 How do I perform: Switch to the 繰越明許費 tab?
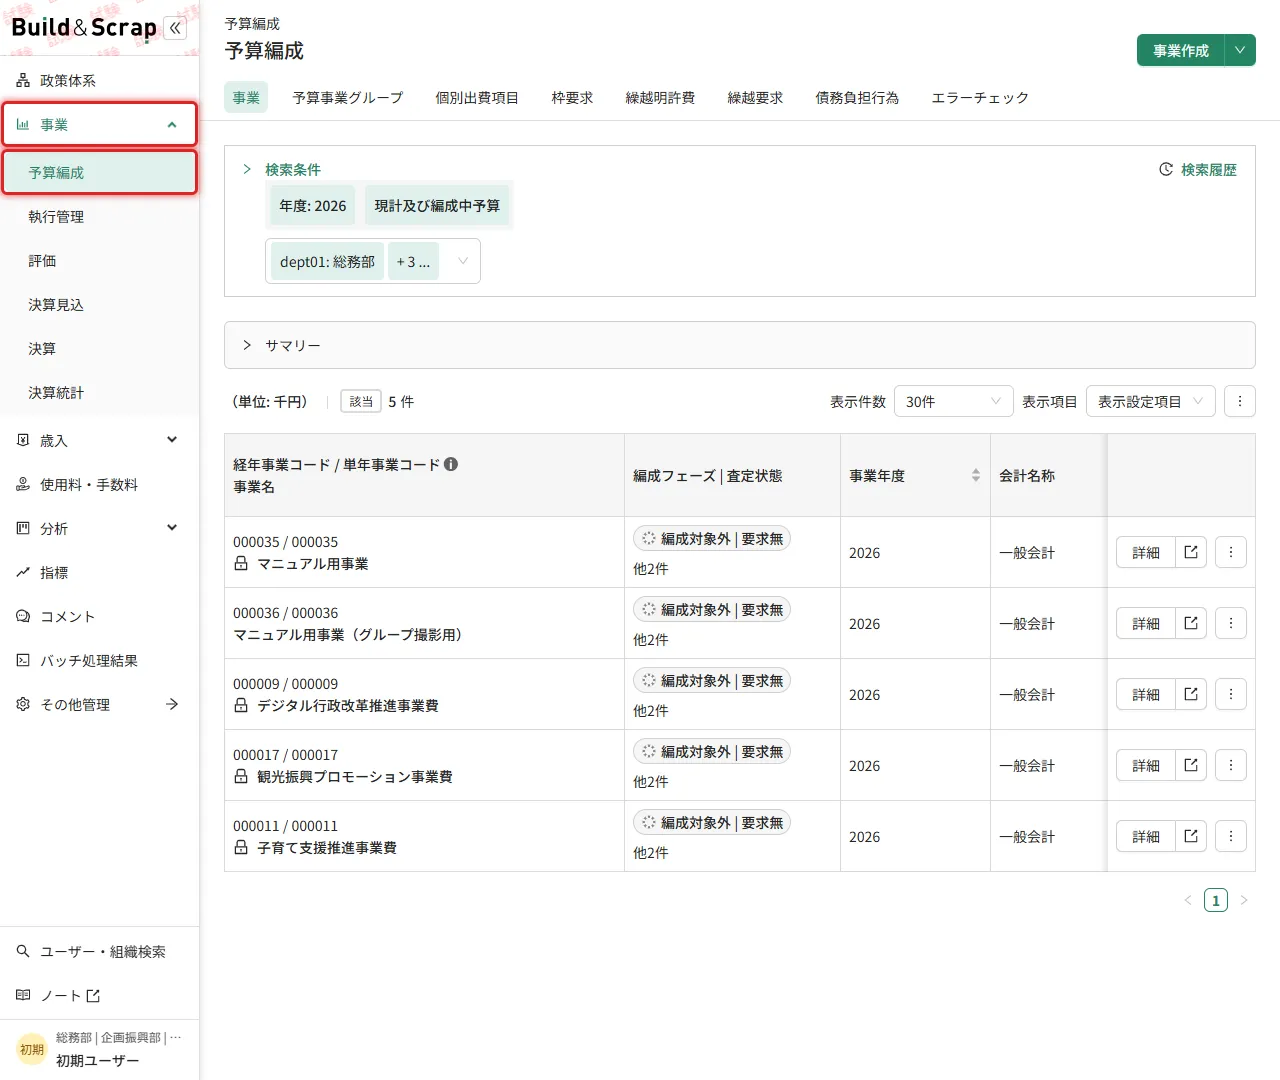pyautogui.click(x=660, y=98)
